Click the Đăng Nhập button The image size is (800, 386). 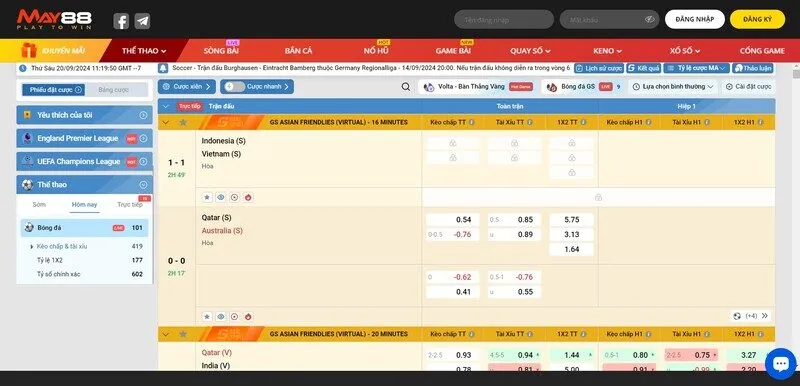(694, 19)
